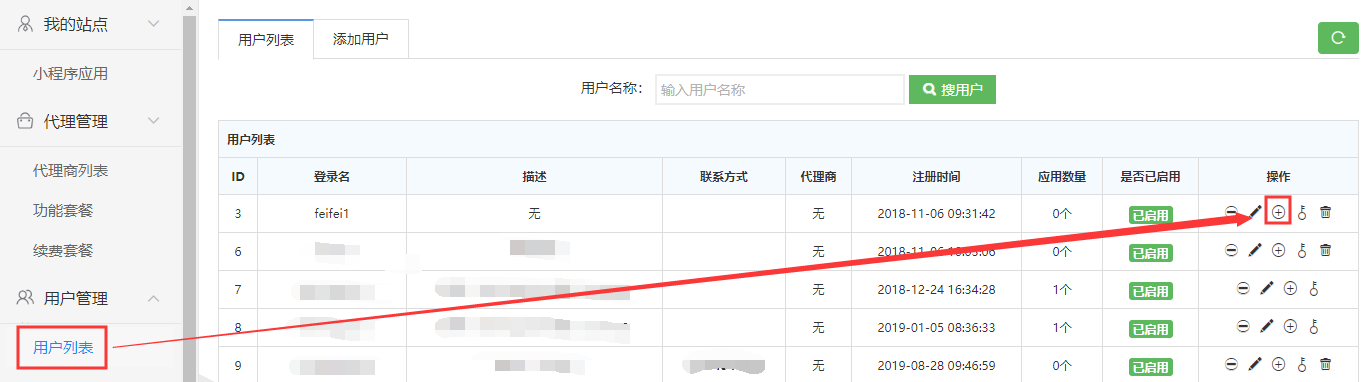Click registration time 2018-11-06 09:31:42

point(936,214)
